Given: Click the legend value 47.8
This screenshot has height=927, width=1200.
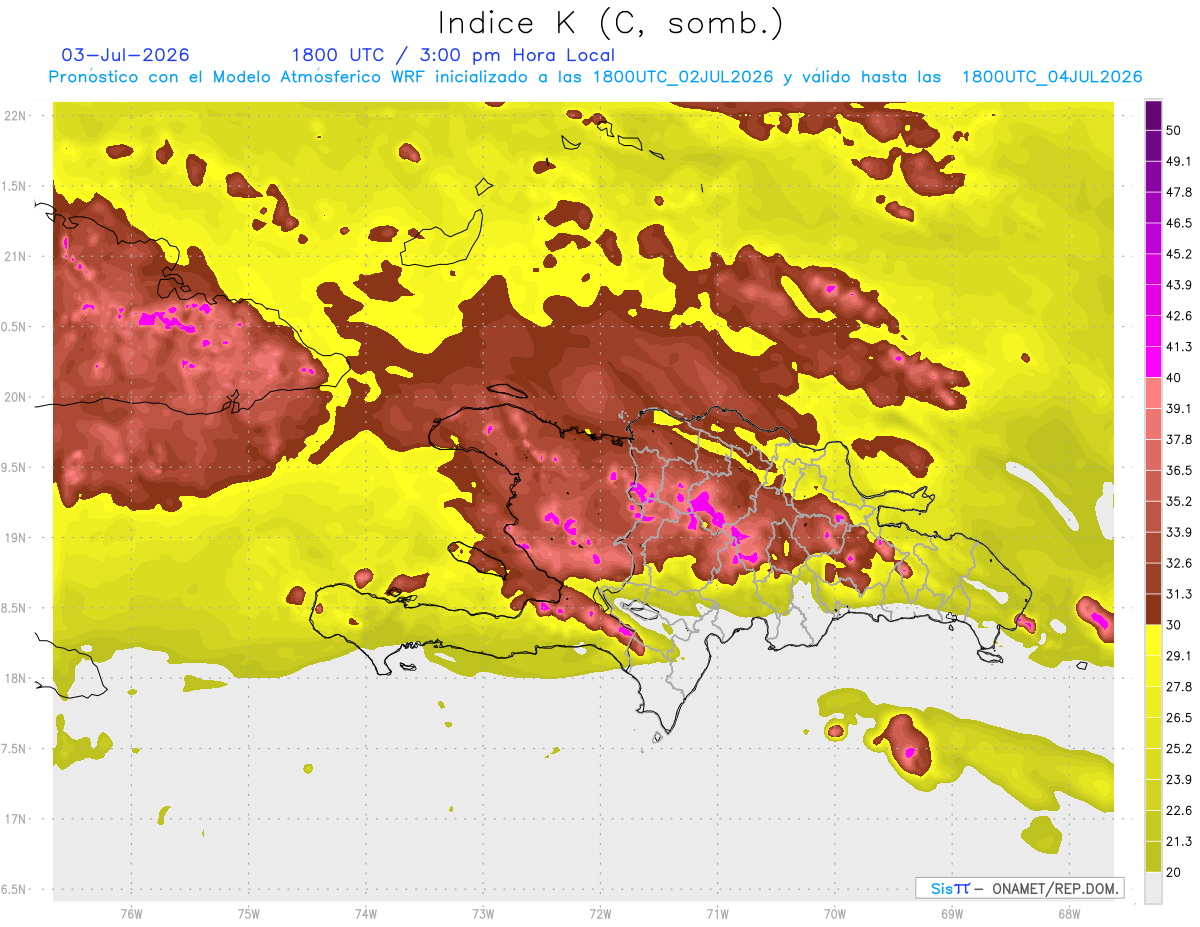Looking at the screenshot, I should coord(1179,192).
